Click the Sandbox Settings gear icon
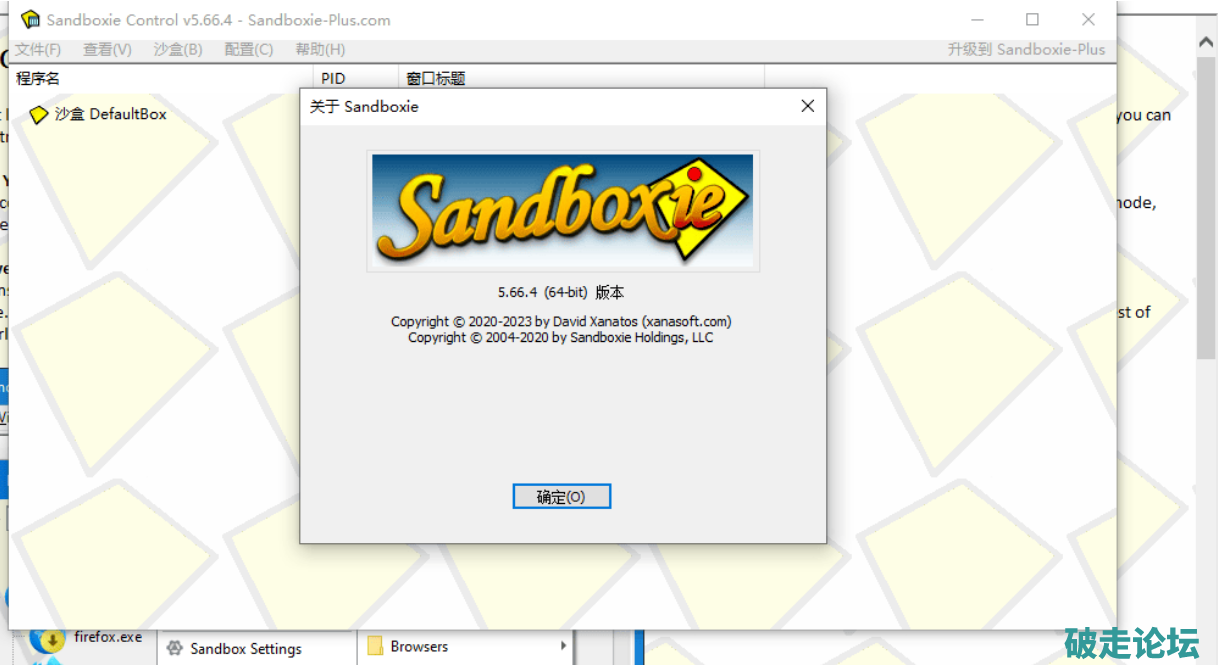Image resolution: width=1219 pixels, height=665 pixels. click(175, 648)
